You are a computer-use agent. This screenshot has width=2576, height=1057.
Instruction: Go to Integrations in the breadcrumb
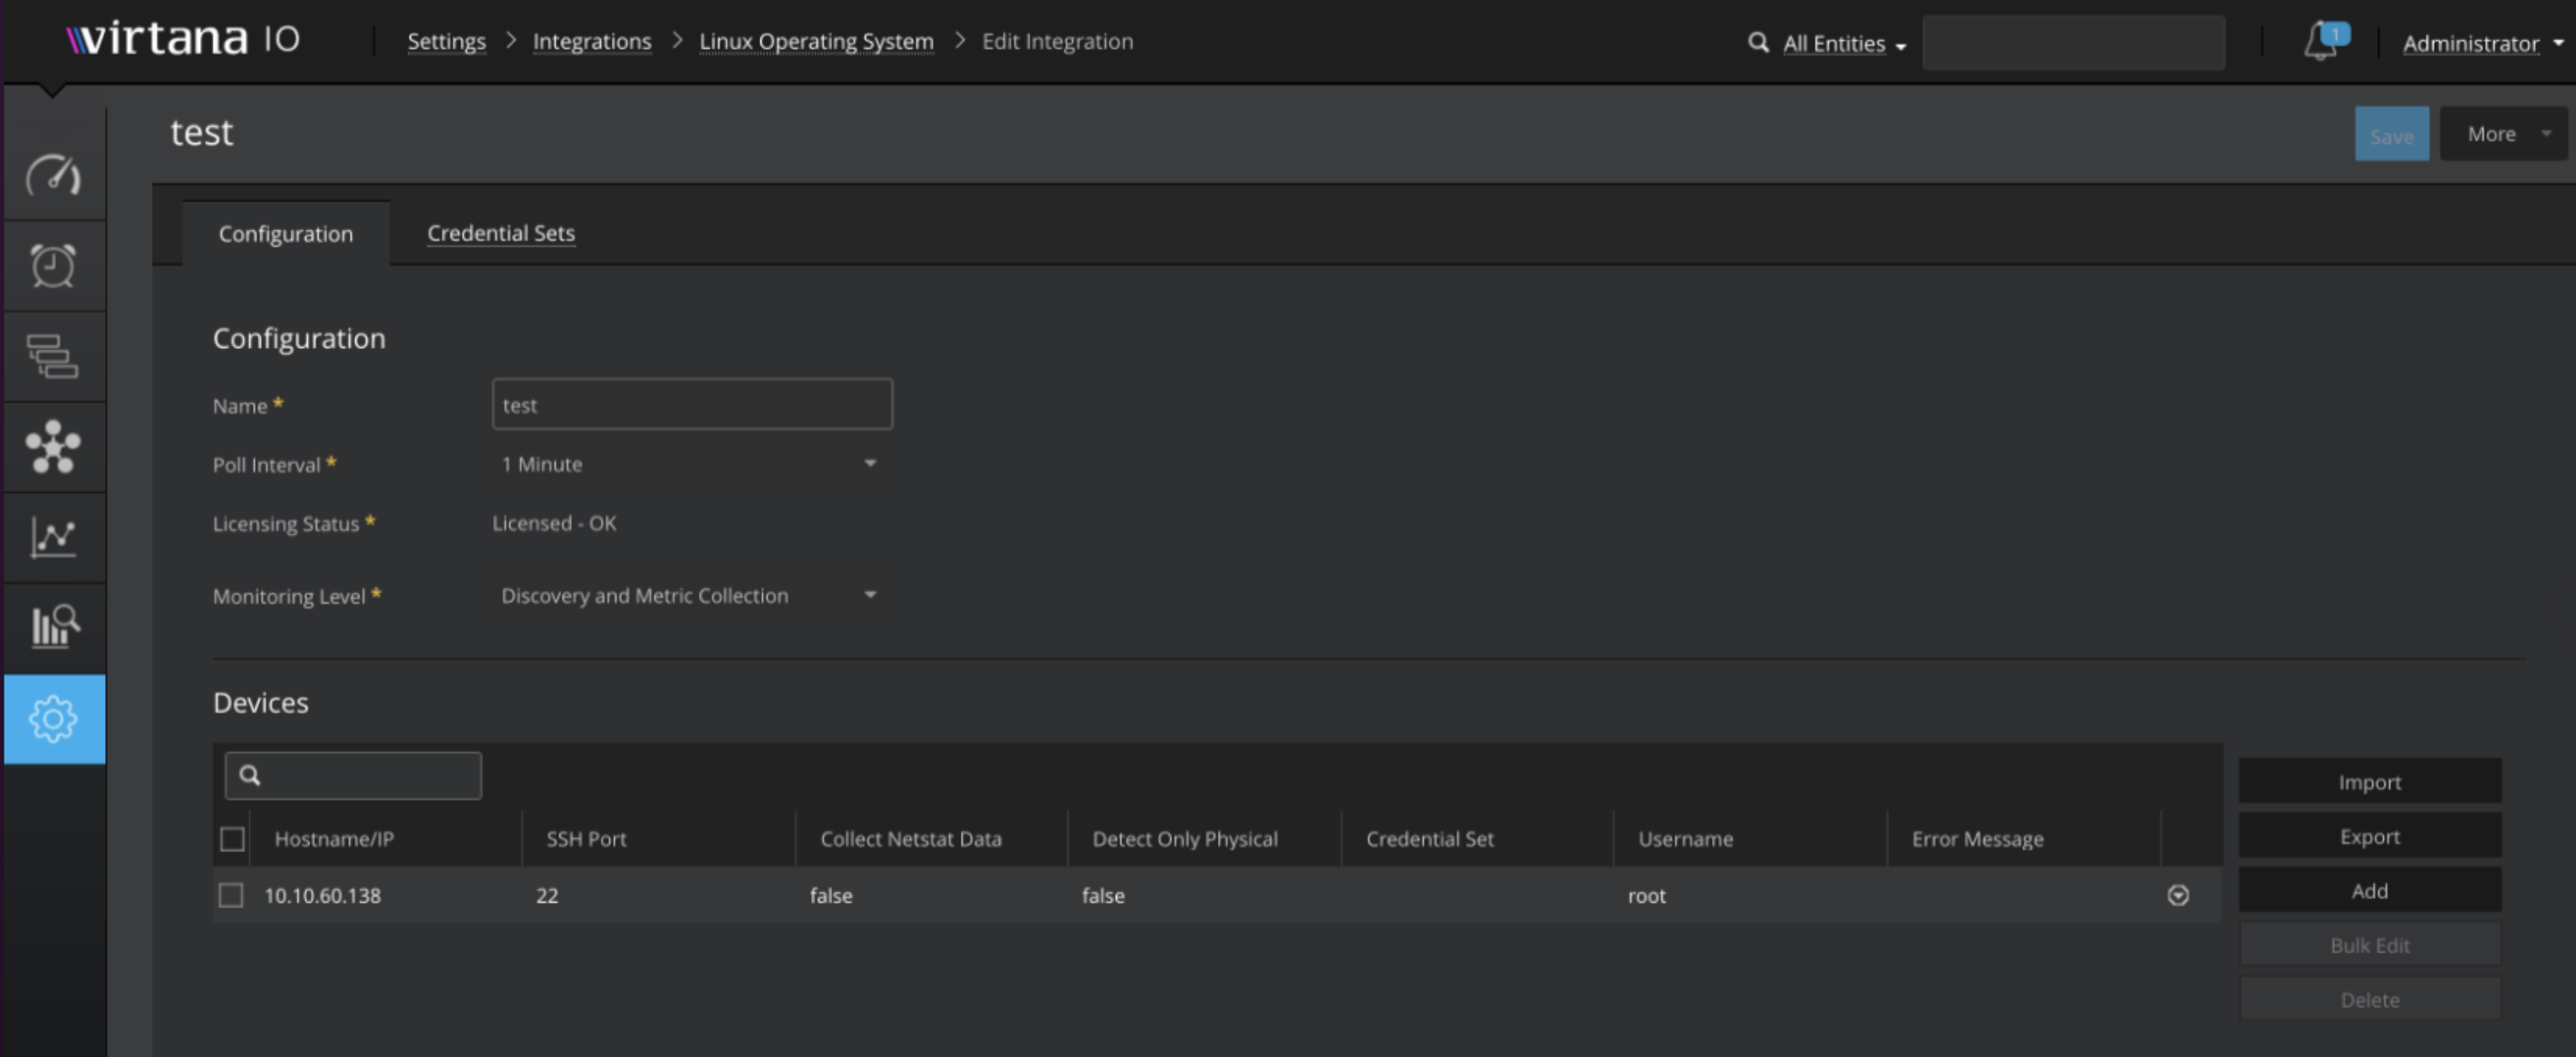tap(591, 42)
